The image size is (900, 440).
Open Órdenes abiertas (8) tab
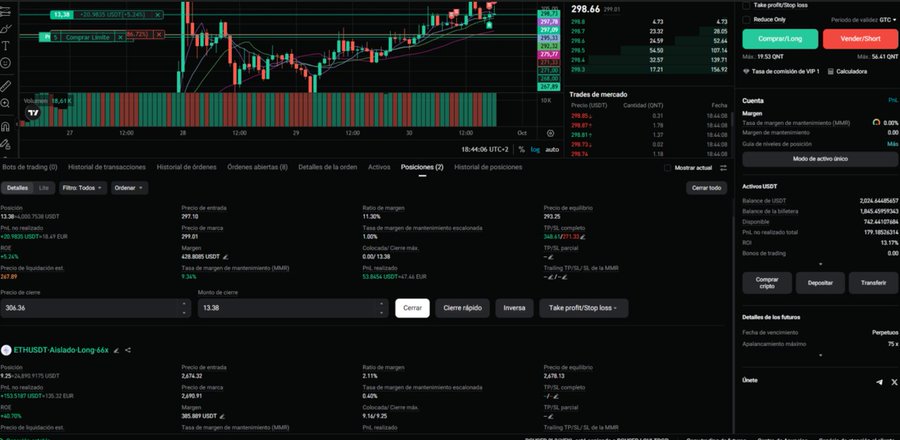point(257,167)
